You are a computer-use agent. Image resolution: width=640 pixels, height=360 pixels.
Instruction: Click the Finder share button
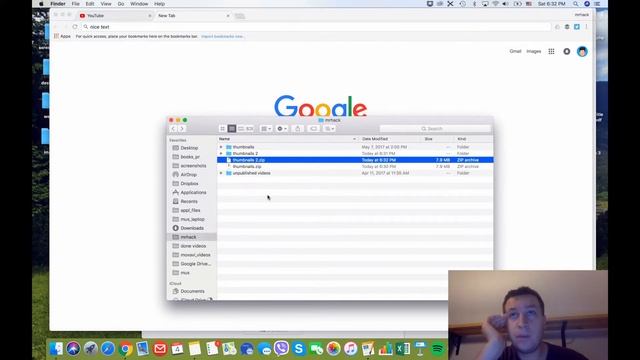tap(298, 129)
